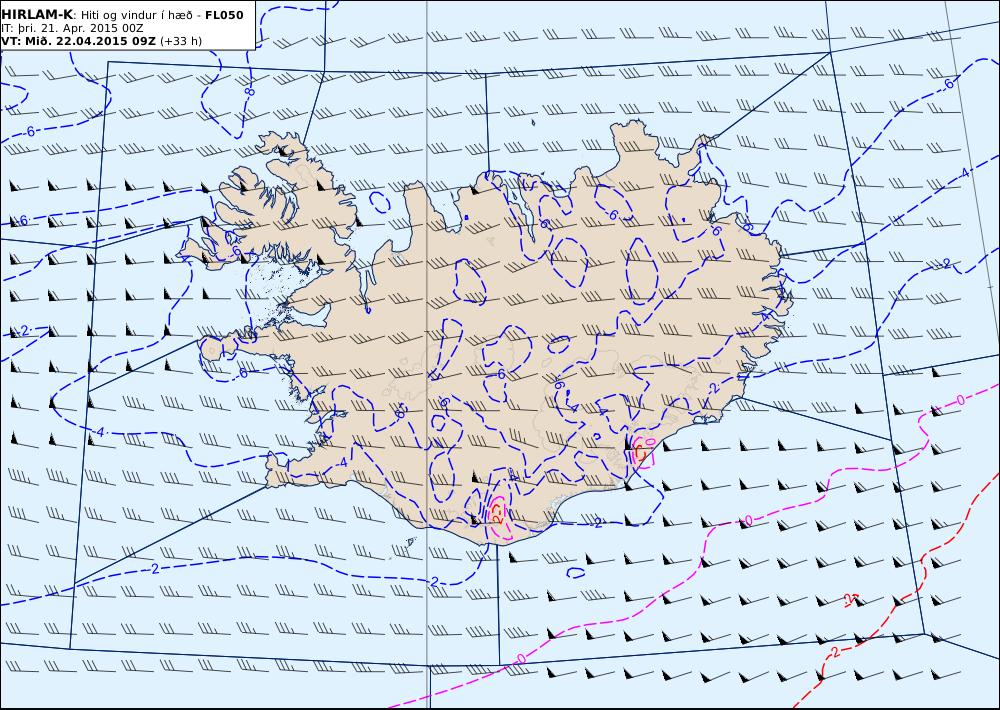This screenshot has width=1000, height=710.
Task: Select the "Hiti og vindur í hæð" title
Action: [138, 15]
